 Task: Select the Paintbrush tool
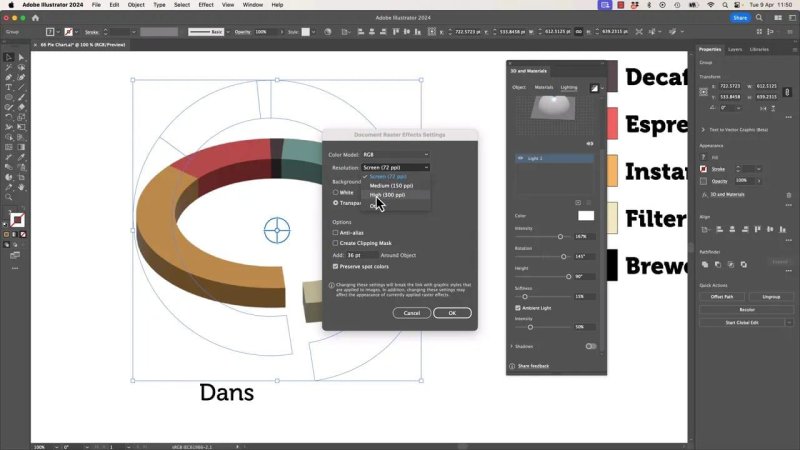click(x=21, y=97)
